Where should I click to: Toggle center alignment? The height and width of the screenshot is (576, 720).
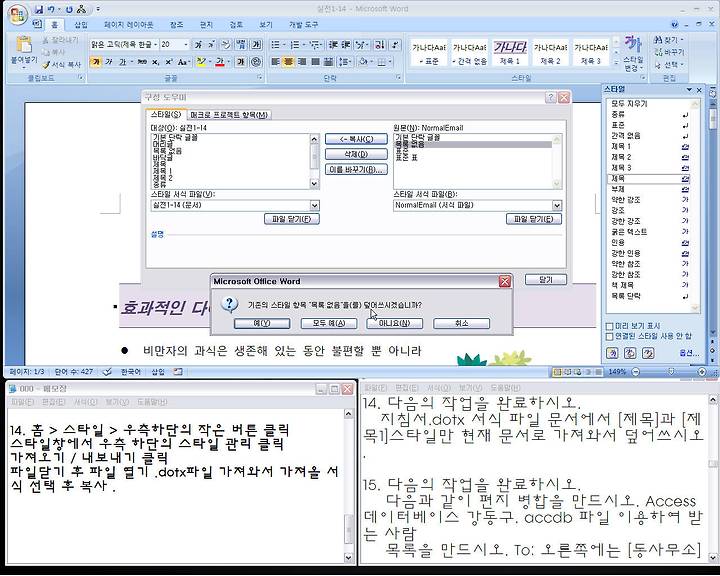288,62
